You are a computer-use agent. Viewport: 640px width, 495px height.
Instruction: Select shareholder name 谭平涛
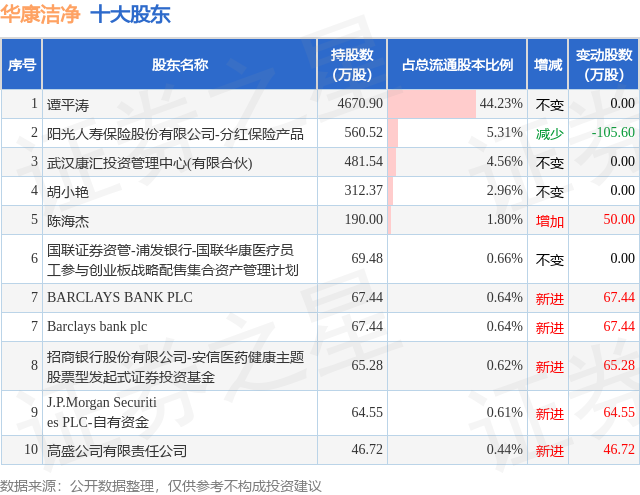pyautogui.click(x=68, y=105)
